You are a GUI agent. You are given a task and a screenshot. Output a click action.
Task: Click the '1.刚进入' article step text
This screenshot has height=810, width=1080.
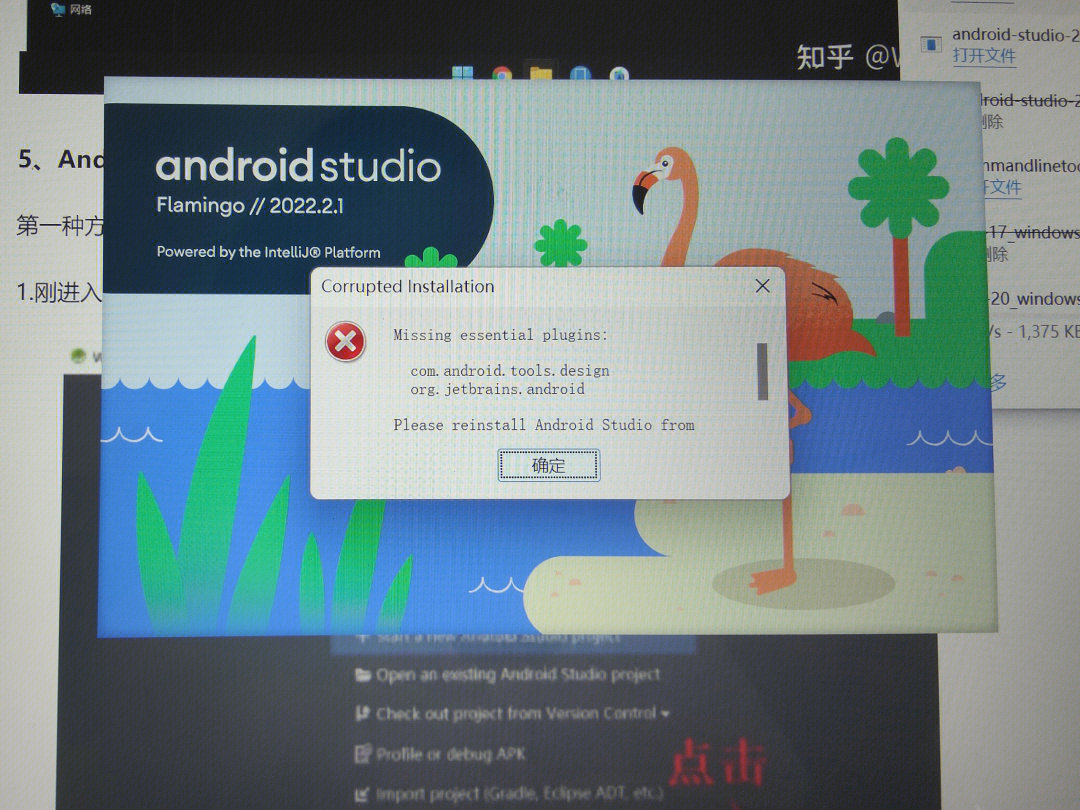(x=59, y=293)
